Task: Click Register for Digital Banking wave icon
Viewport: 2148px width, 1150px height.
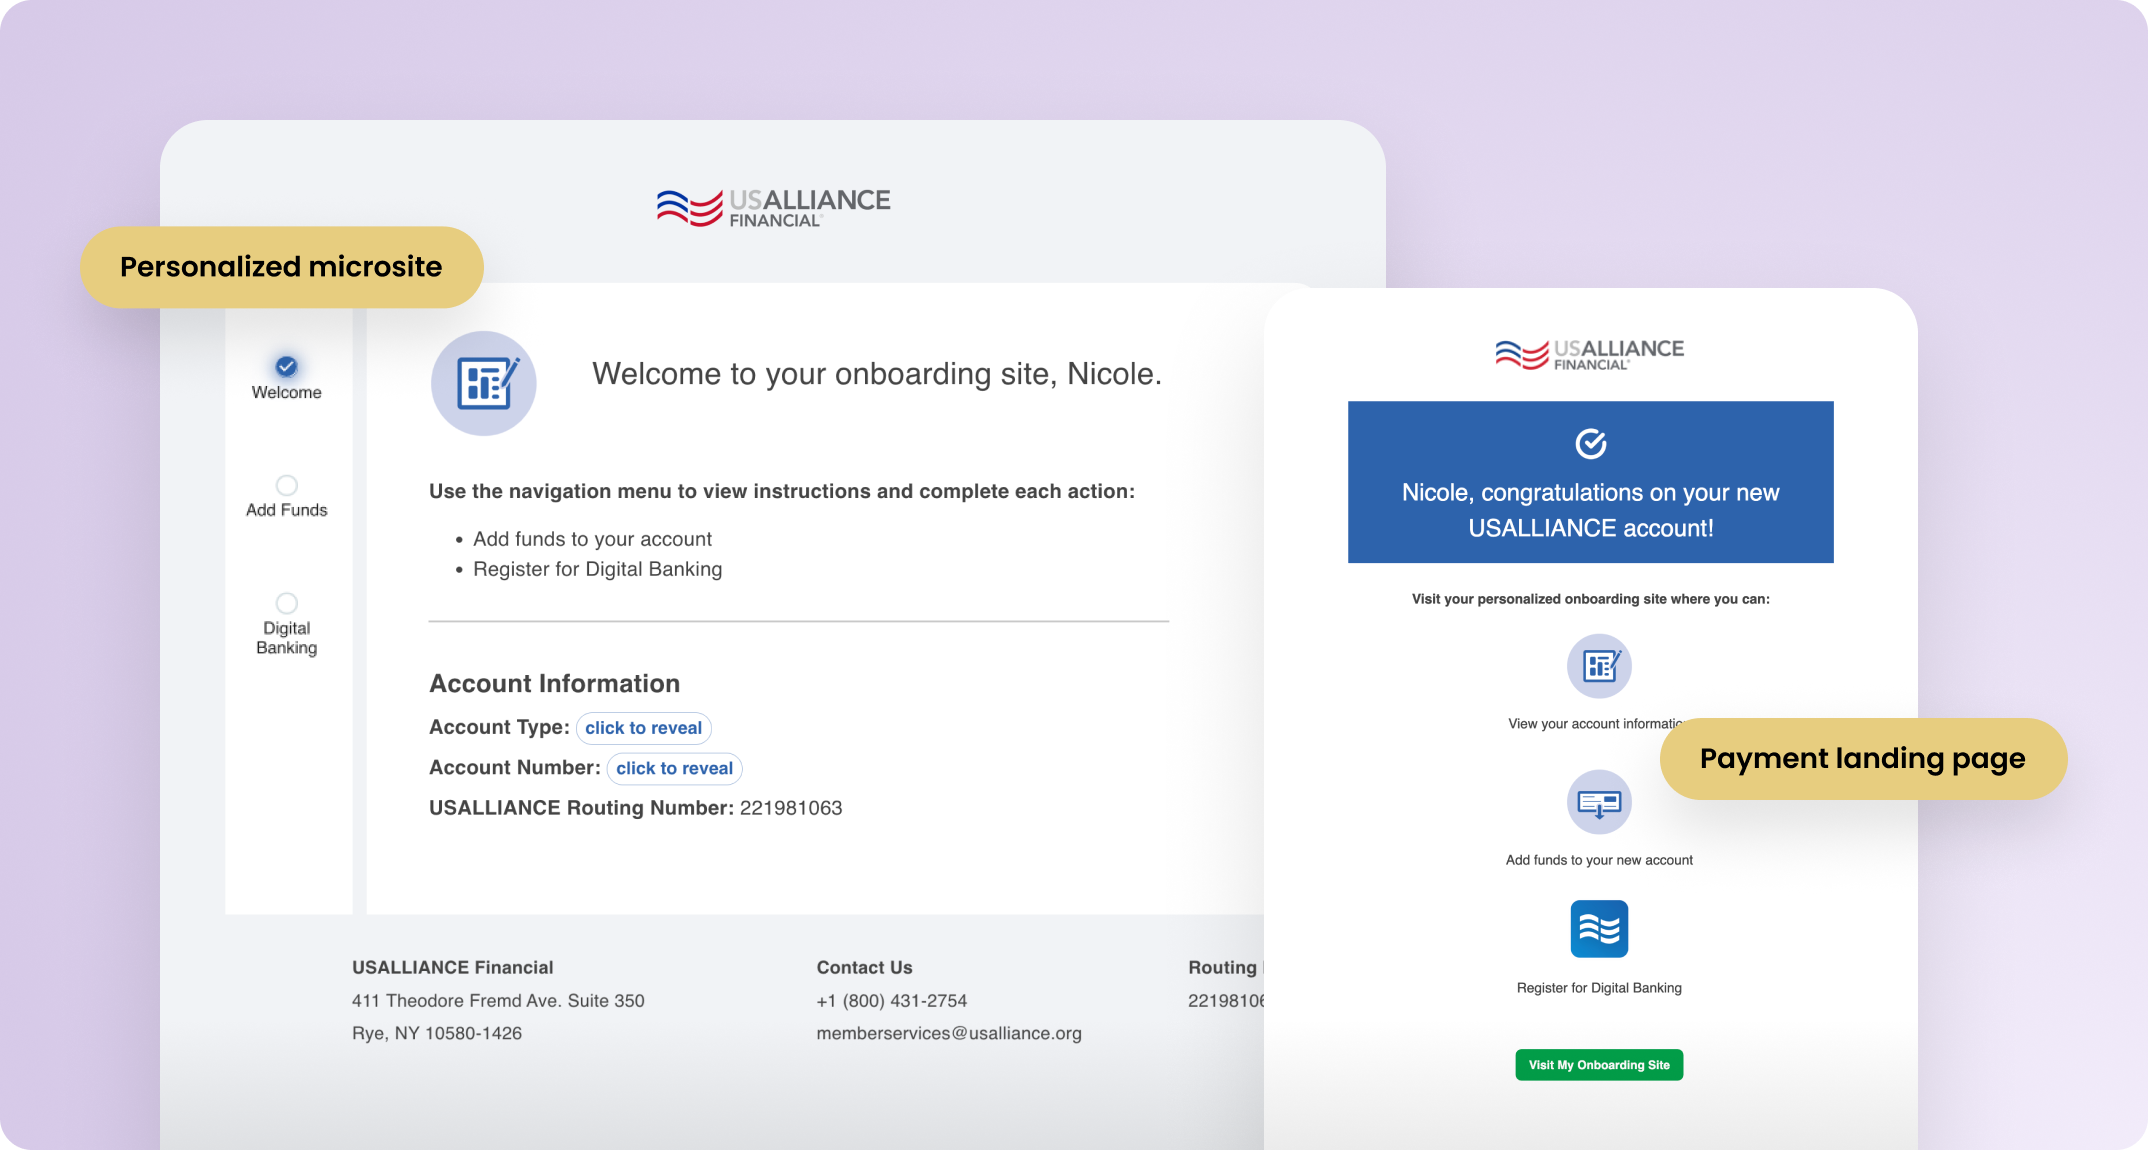Action: [1598, 929]
